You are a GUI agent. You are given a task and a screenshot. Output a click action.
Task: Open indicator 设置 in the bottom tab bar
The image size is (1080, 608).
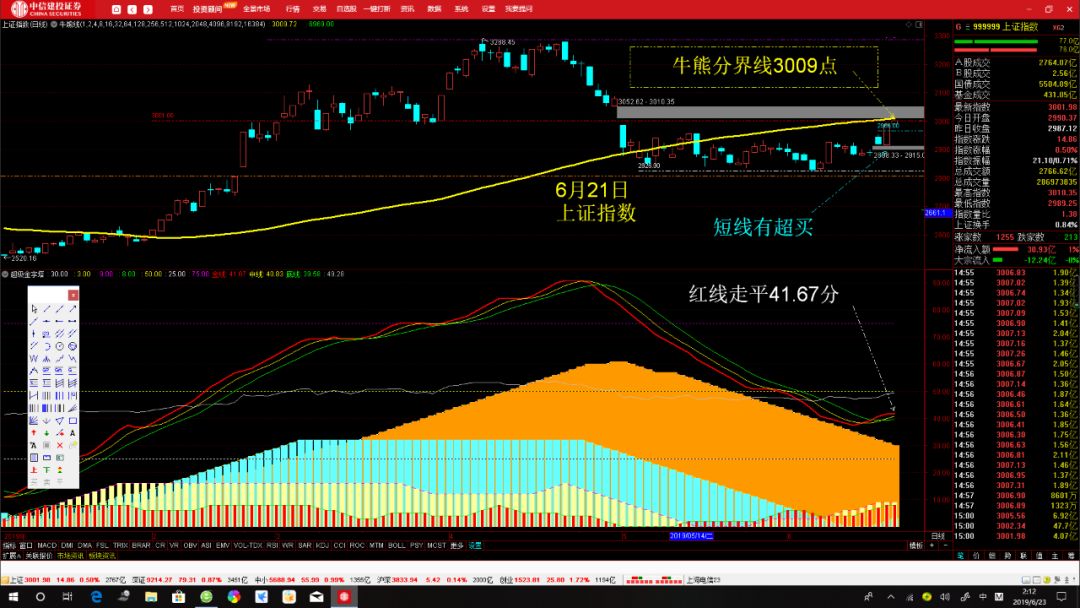pyautogui.click(x=475, y=545)
